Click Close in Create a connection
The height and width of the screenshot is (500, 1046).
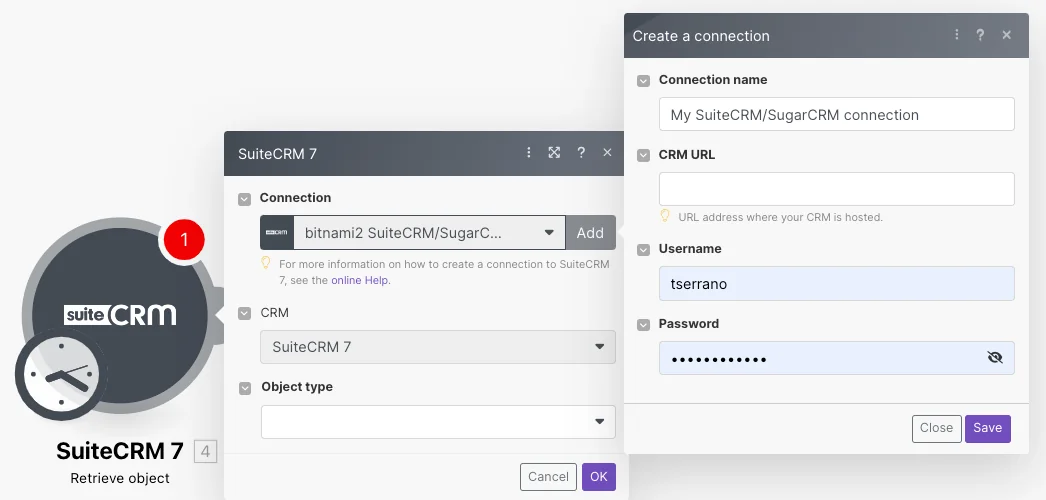click(937, 429)
